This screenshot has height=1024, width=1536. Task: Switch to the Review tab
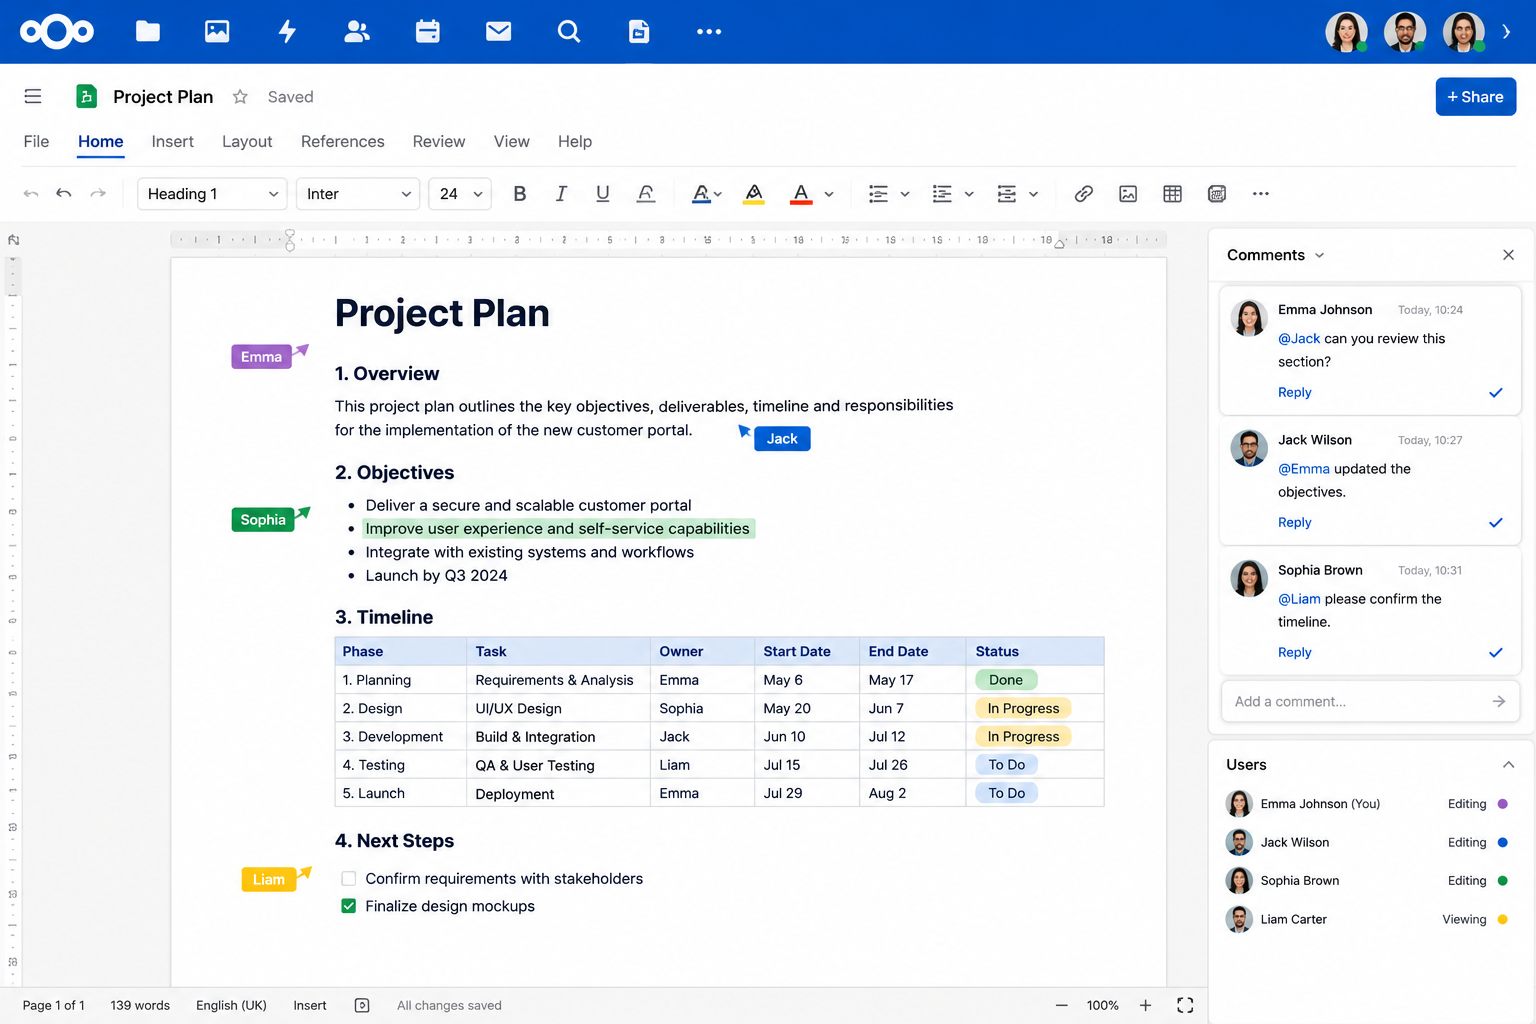tap(439, 141)
